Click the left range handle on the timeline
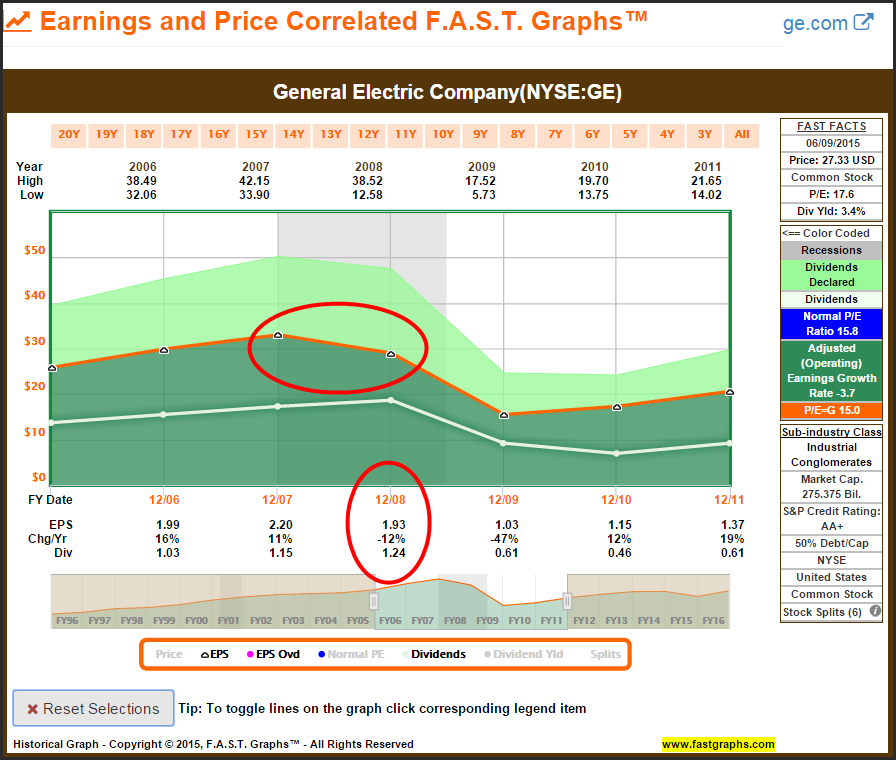The height and width of the screenshot is (760, 896). 374,601
